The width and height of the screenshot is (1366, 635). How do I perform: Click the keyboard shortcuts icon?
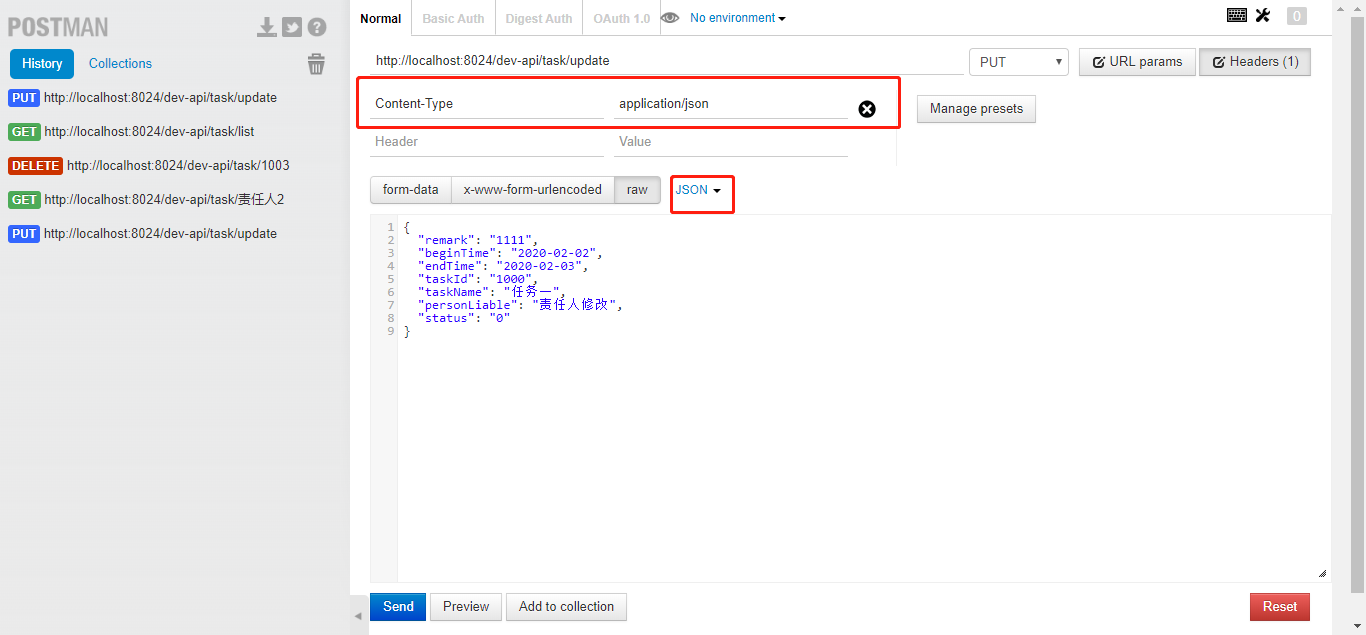click(1237, 15)
